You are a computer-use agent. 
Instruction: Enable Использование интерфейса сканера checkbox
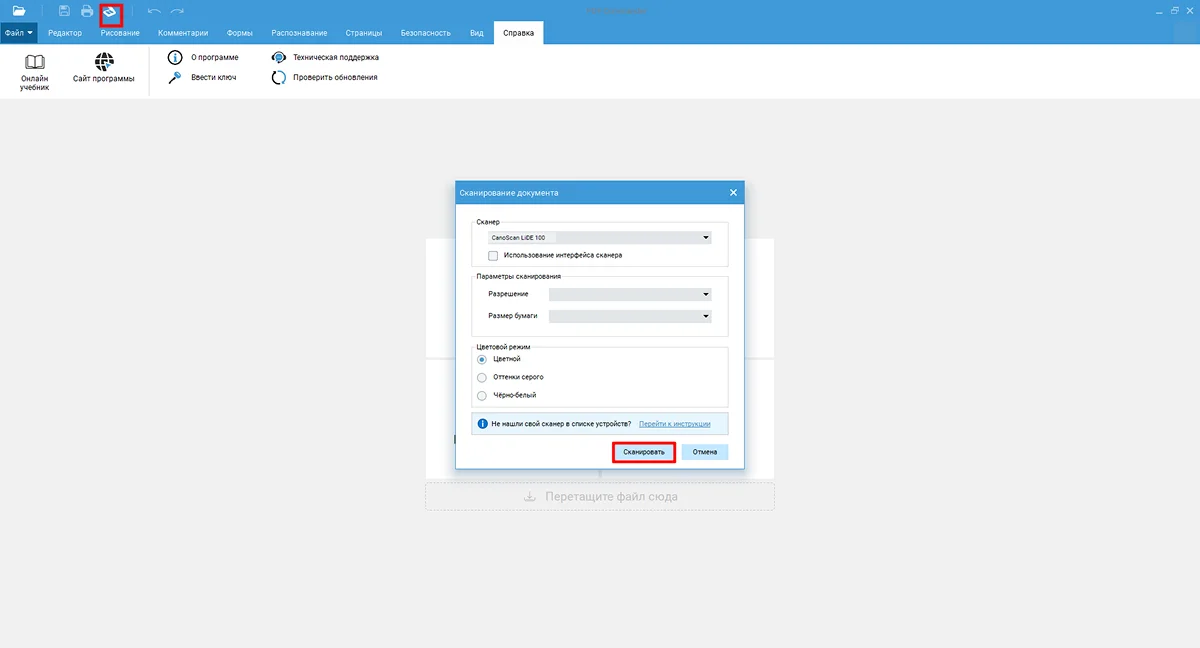coord(493,255)
